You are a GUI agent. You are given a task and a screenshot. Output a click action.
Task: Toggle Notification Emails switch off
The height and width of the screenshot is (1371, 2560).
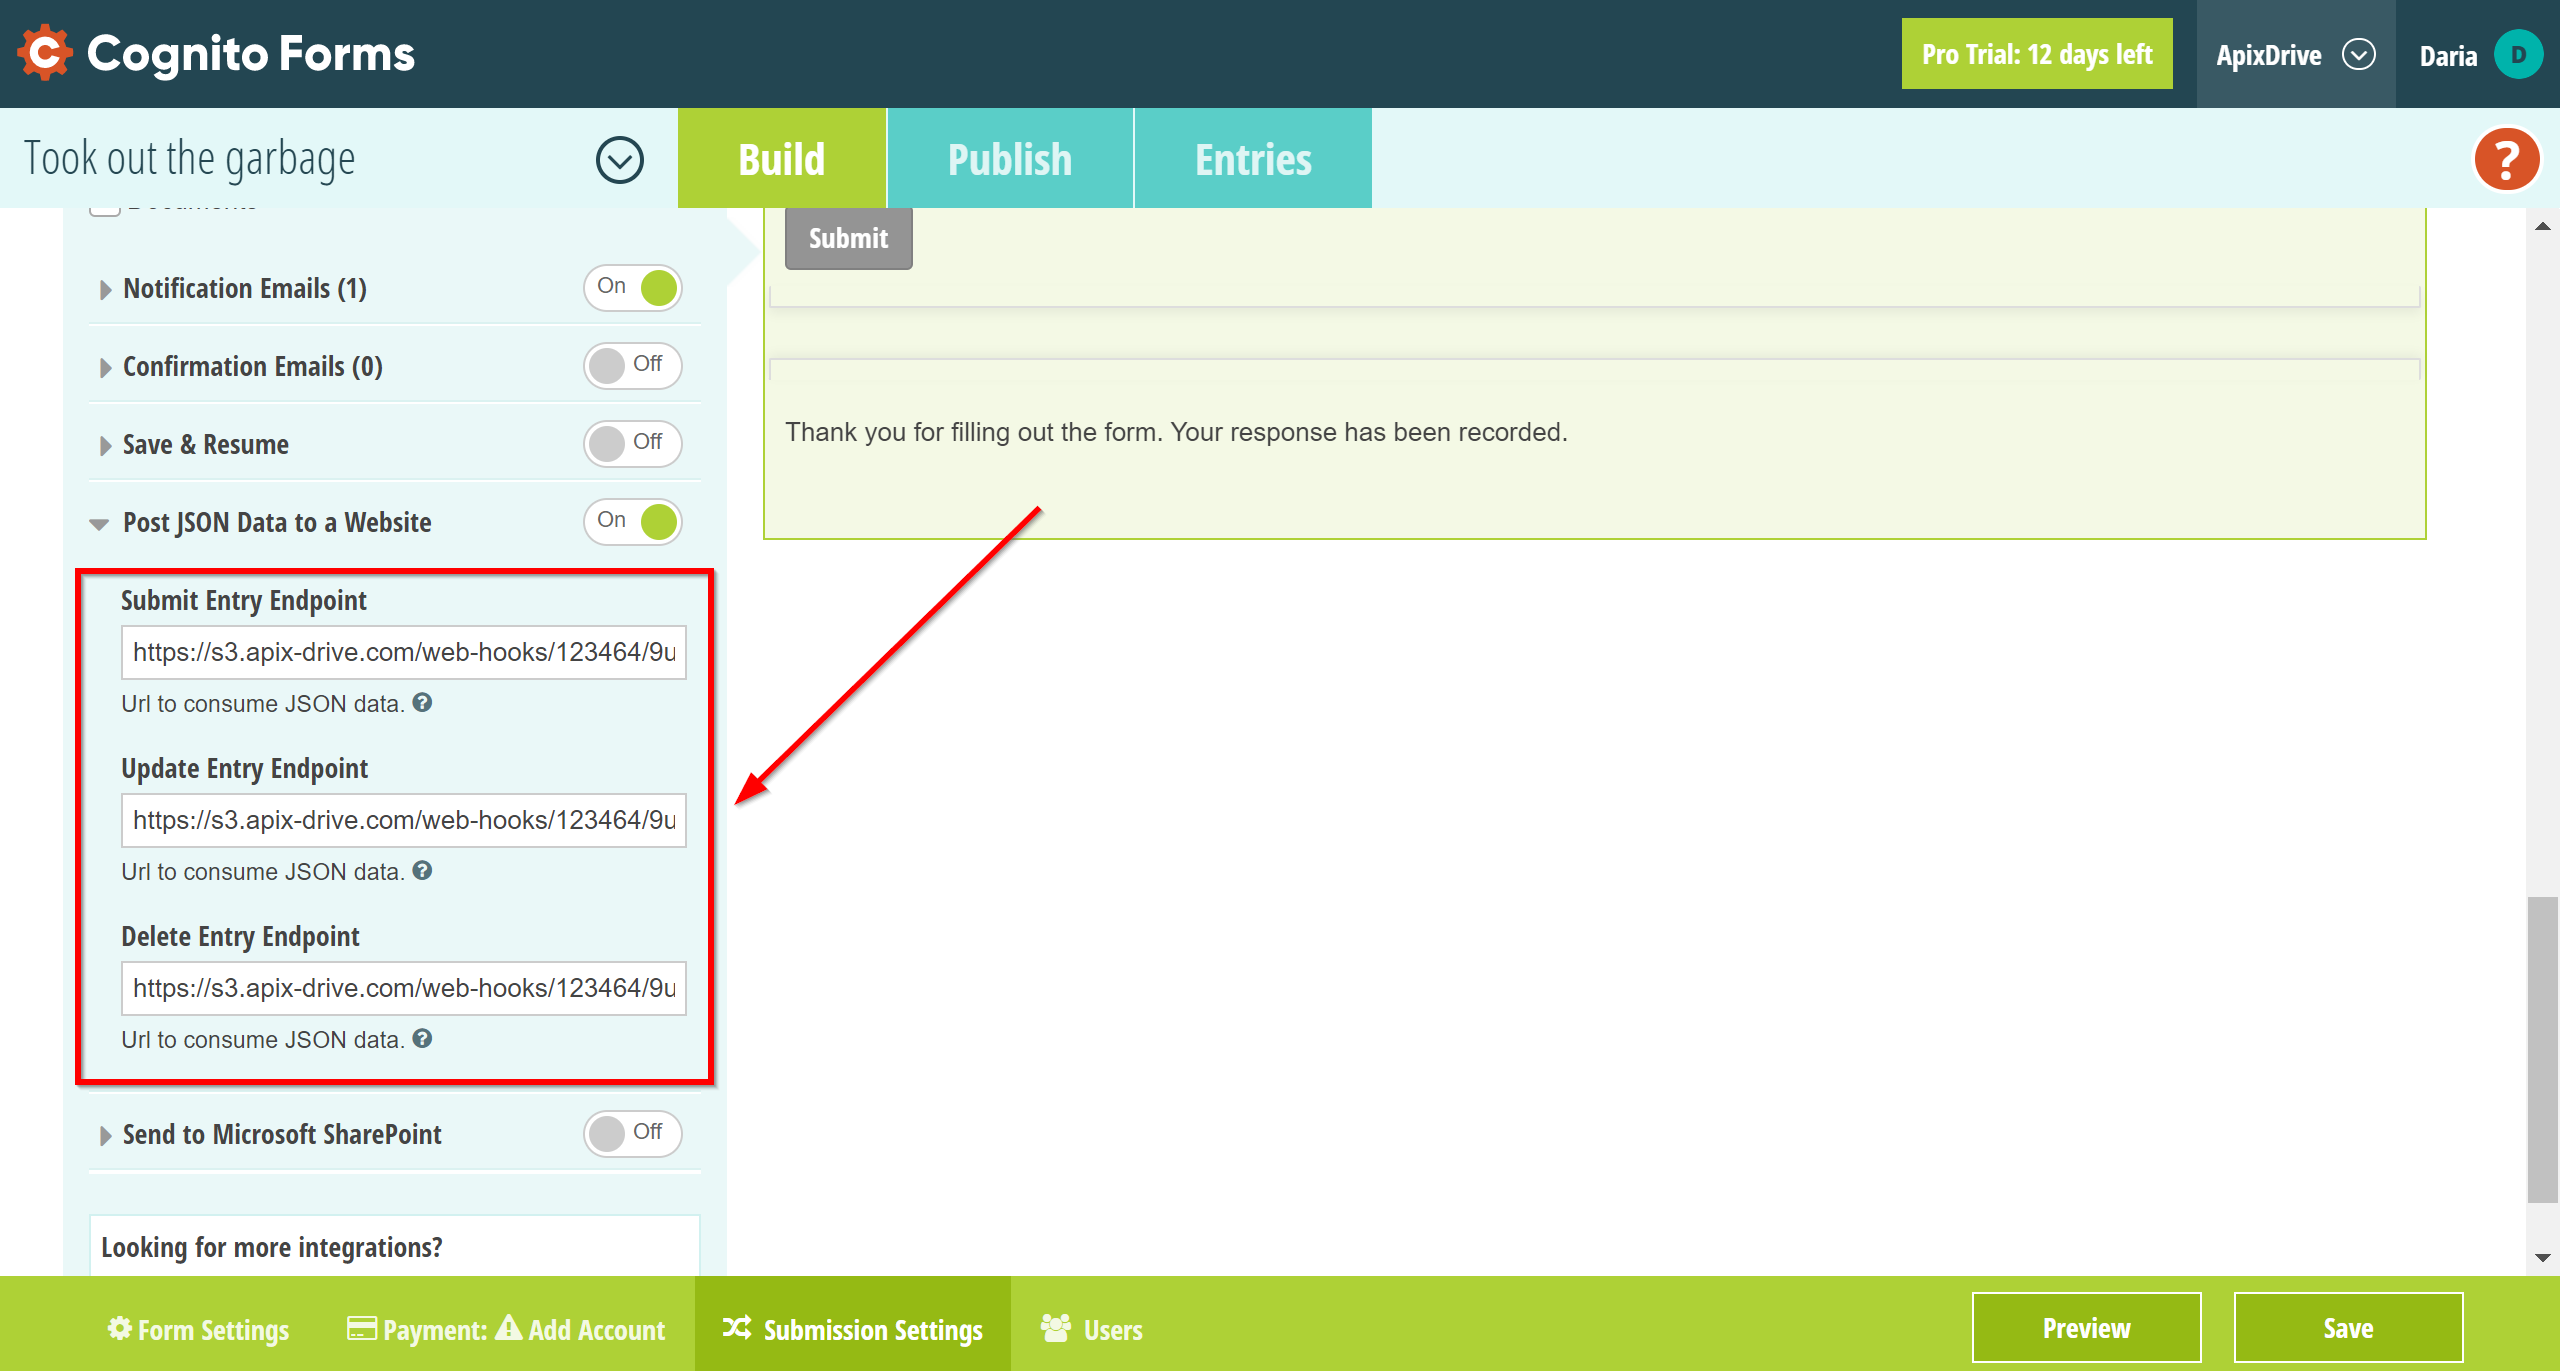(633, 288)
